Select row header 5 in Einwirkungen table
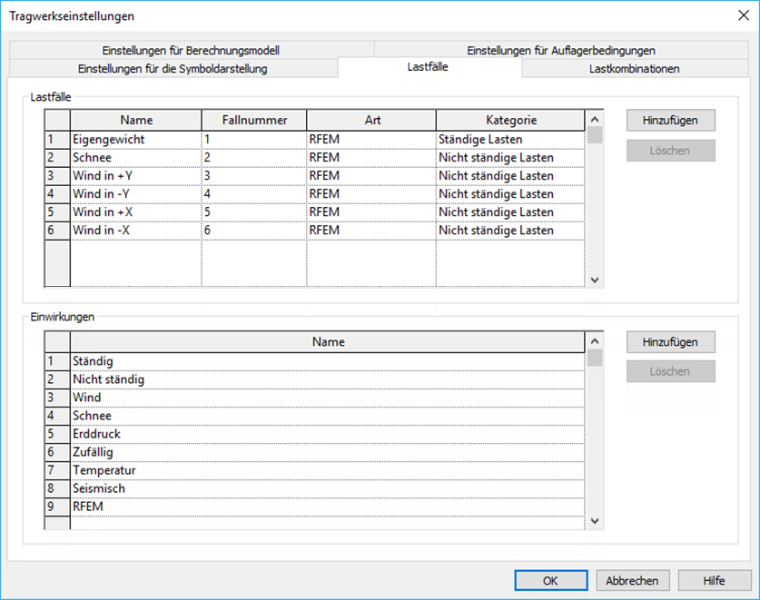 [x=57, y=434]
